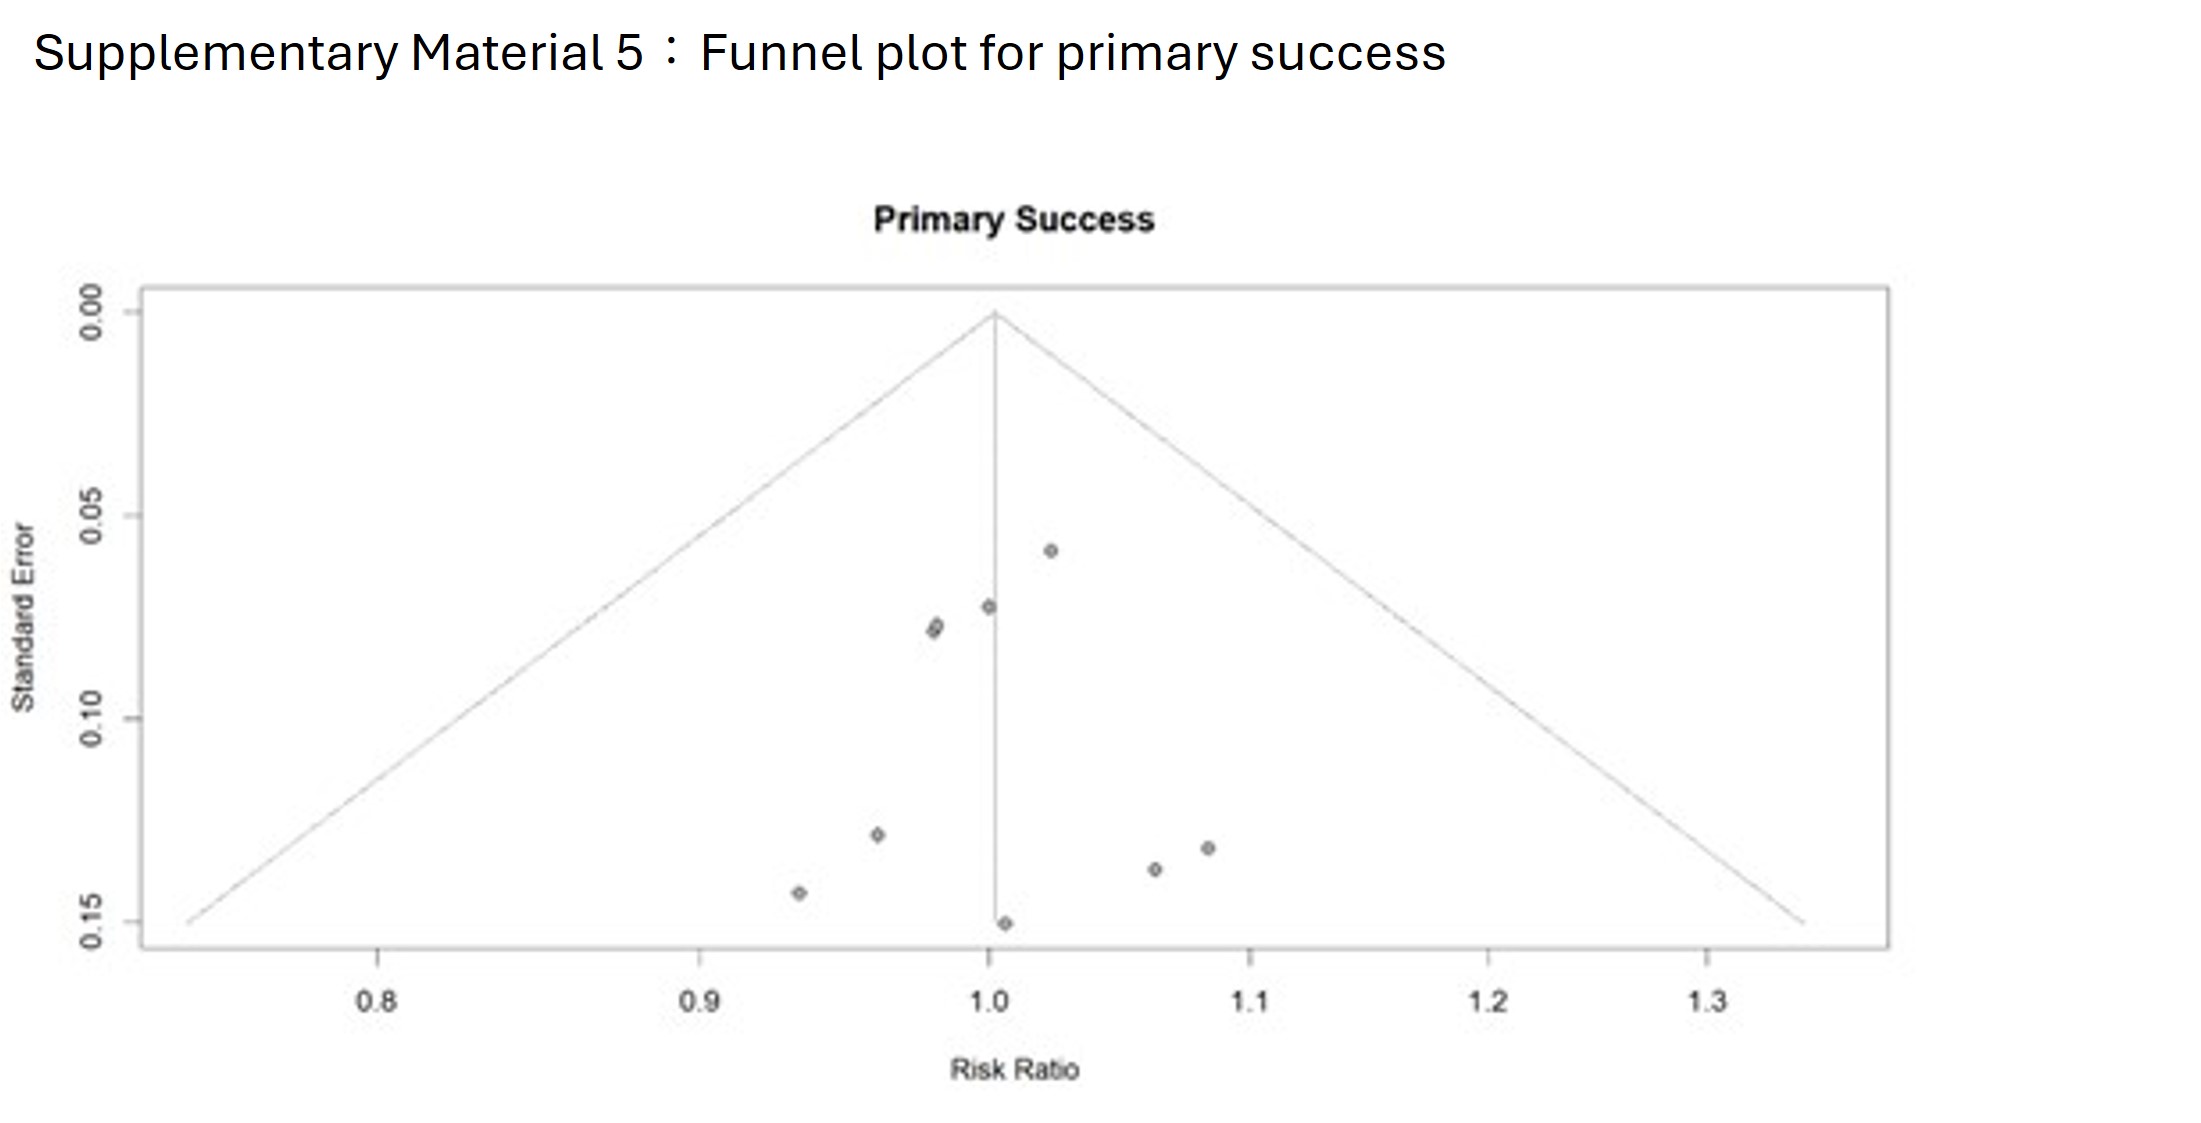Image resolution: width=2201 pixels, height=1123 pixels.
Task: Click the 'Supplementary Material 5' heading text
Action: tap(338, 53)
